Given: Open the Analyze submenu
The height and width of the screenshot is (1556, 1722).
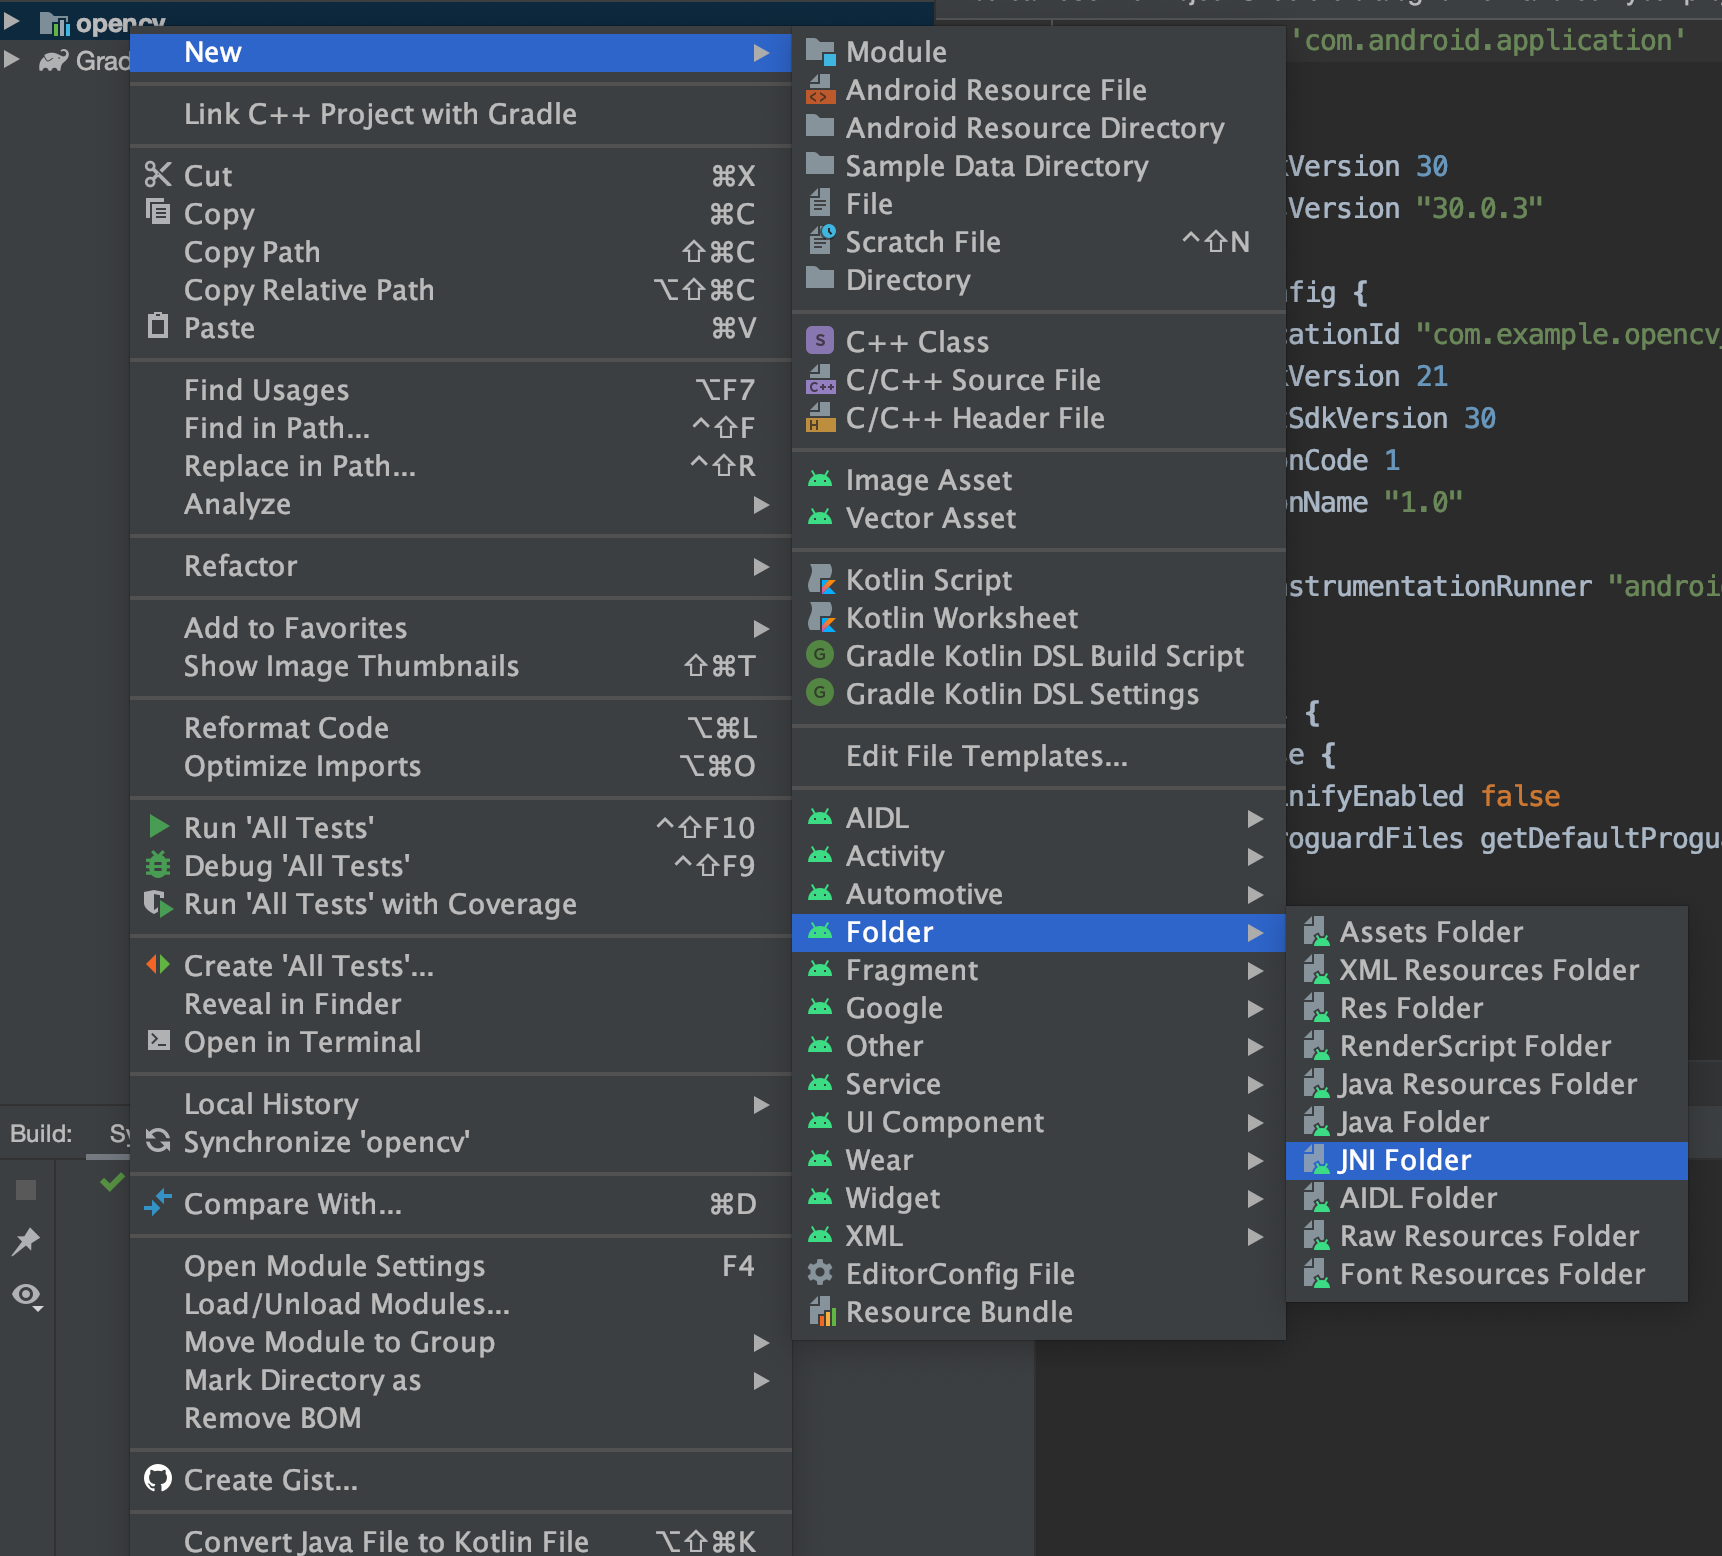Looking at the screenshot, I should coord(460,504).
